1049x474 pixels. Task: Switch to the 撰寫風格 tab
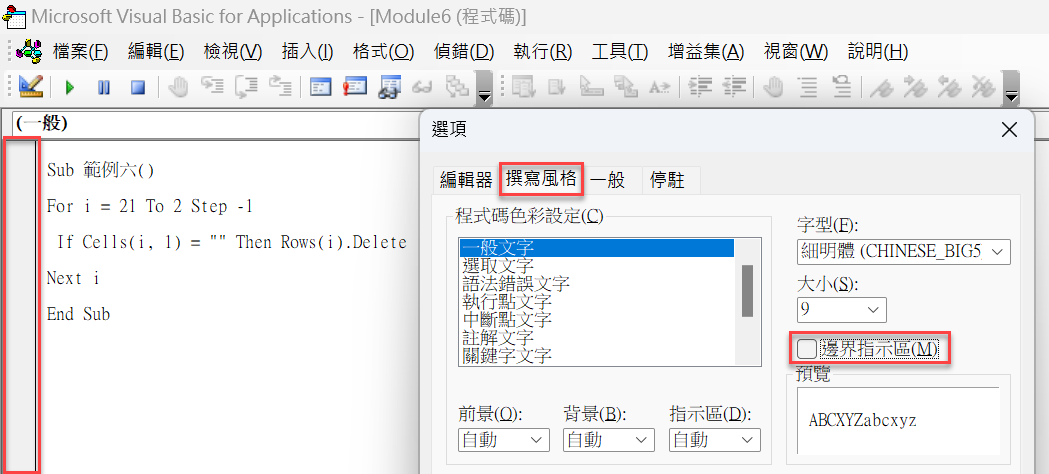click(x=543, y=179)
